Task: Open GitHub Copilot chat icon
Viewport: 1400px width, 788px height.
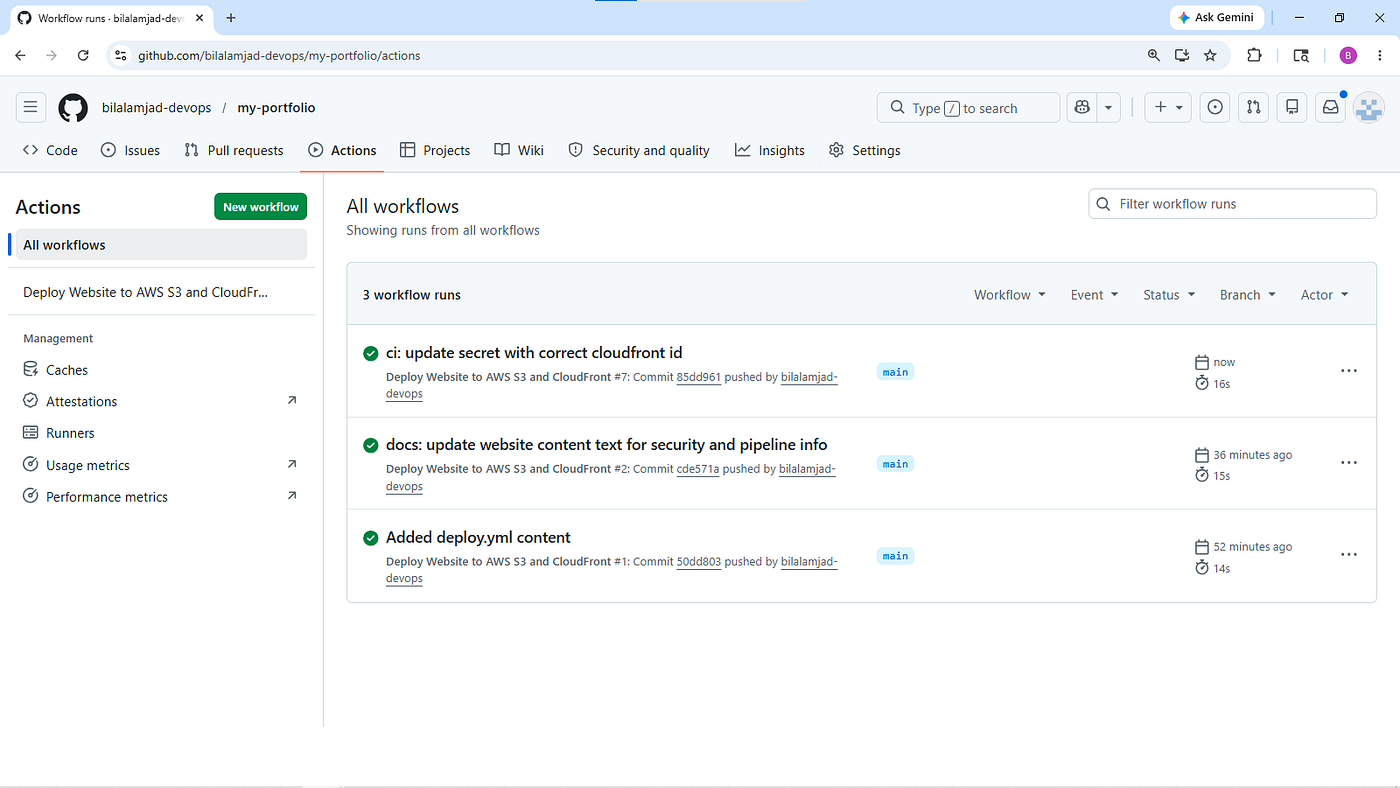Action: tap(1081, 108)
